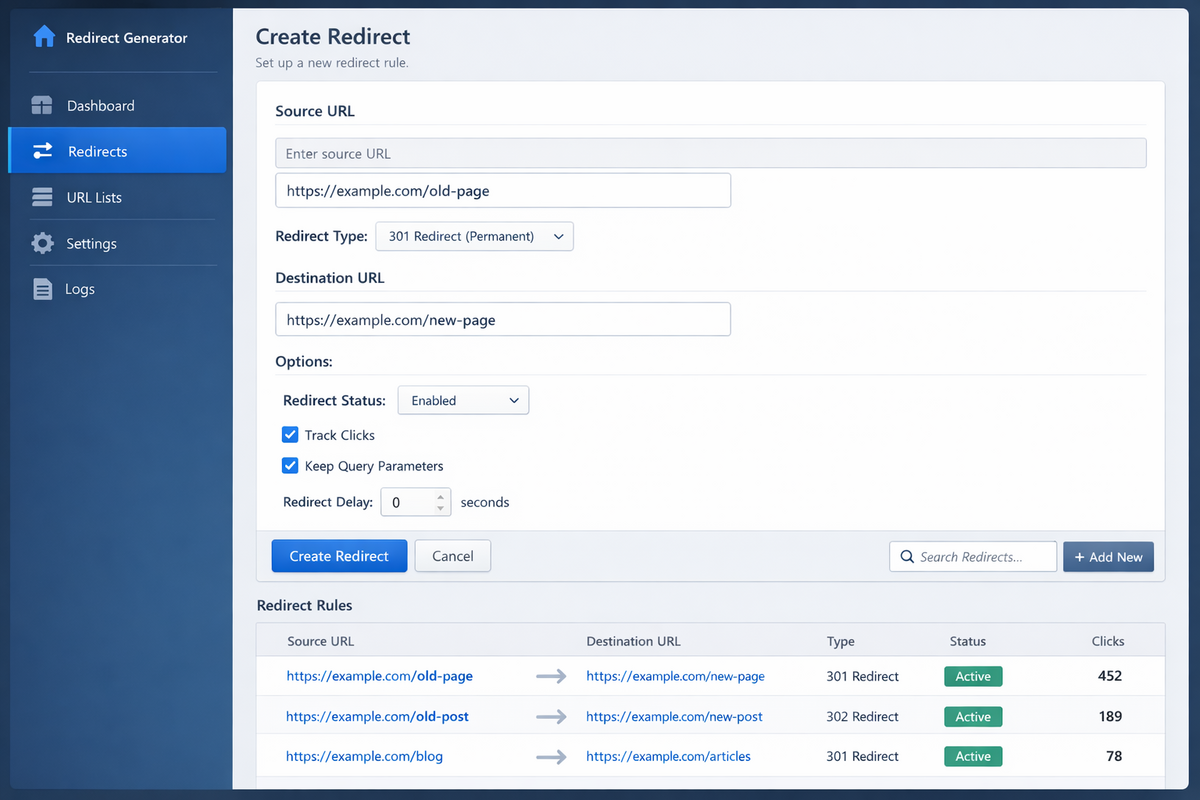This screenshot has width=1200, height=800.
Task: Click the Destination URL input field
Action: click(x=503, y=320)
